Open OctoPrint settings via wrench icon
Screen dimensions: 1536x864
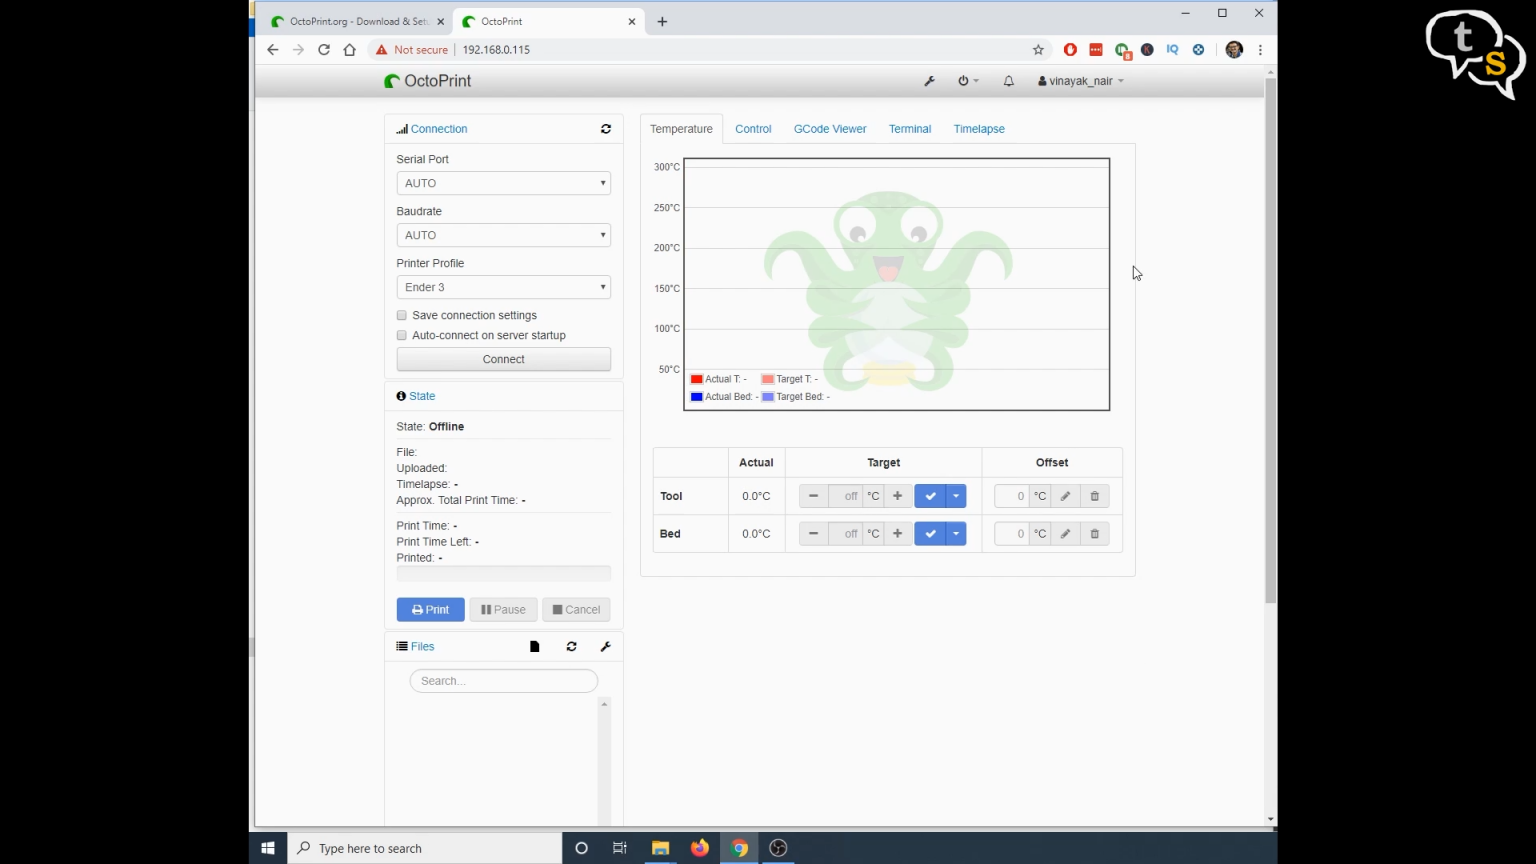pos(929,81)
